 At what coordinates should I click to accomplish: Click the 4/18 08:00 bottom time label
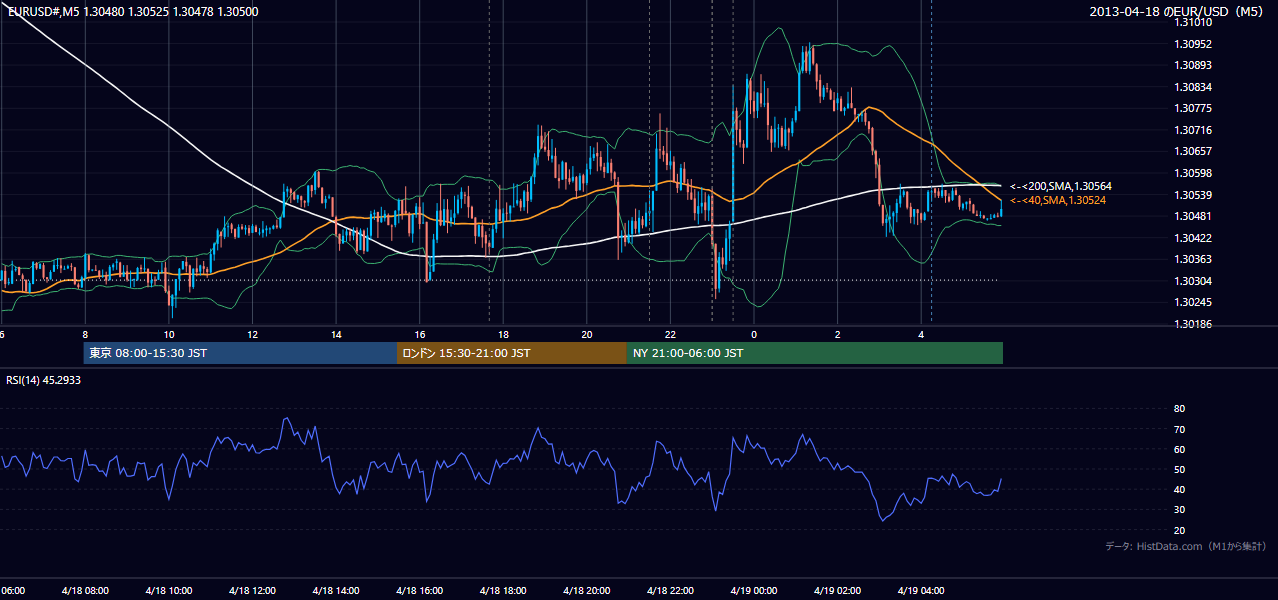coord(85,591)
